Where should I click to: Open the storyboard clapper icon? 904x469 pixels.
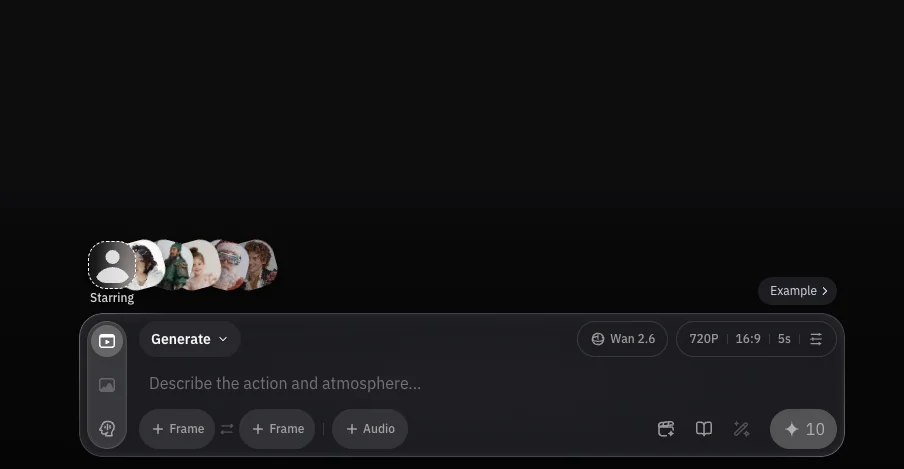click(666, 429)
